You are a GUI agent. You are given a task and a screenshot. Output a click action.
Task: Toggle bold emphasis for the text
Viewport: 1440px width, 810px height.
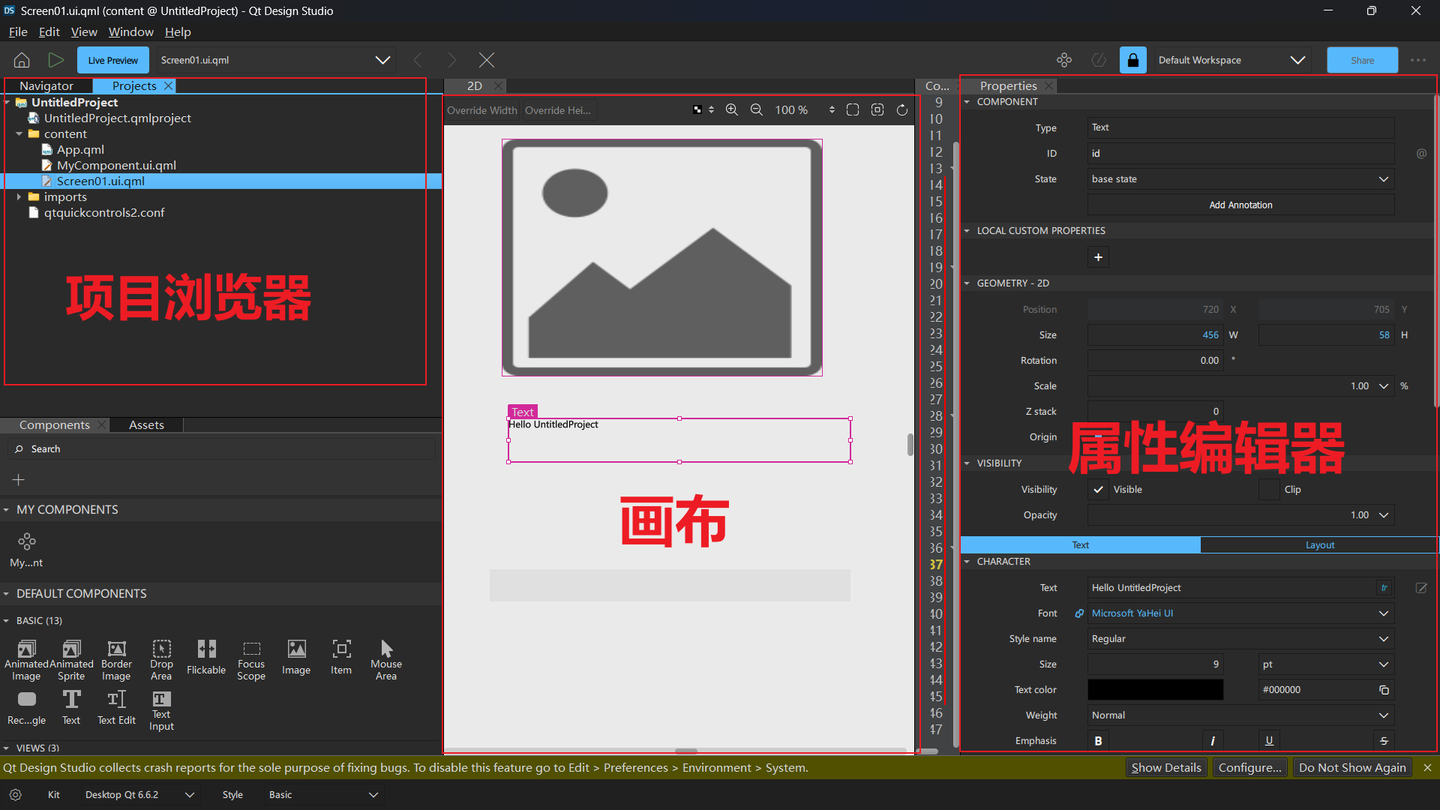(x=1098, y=740)
